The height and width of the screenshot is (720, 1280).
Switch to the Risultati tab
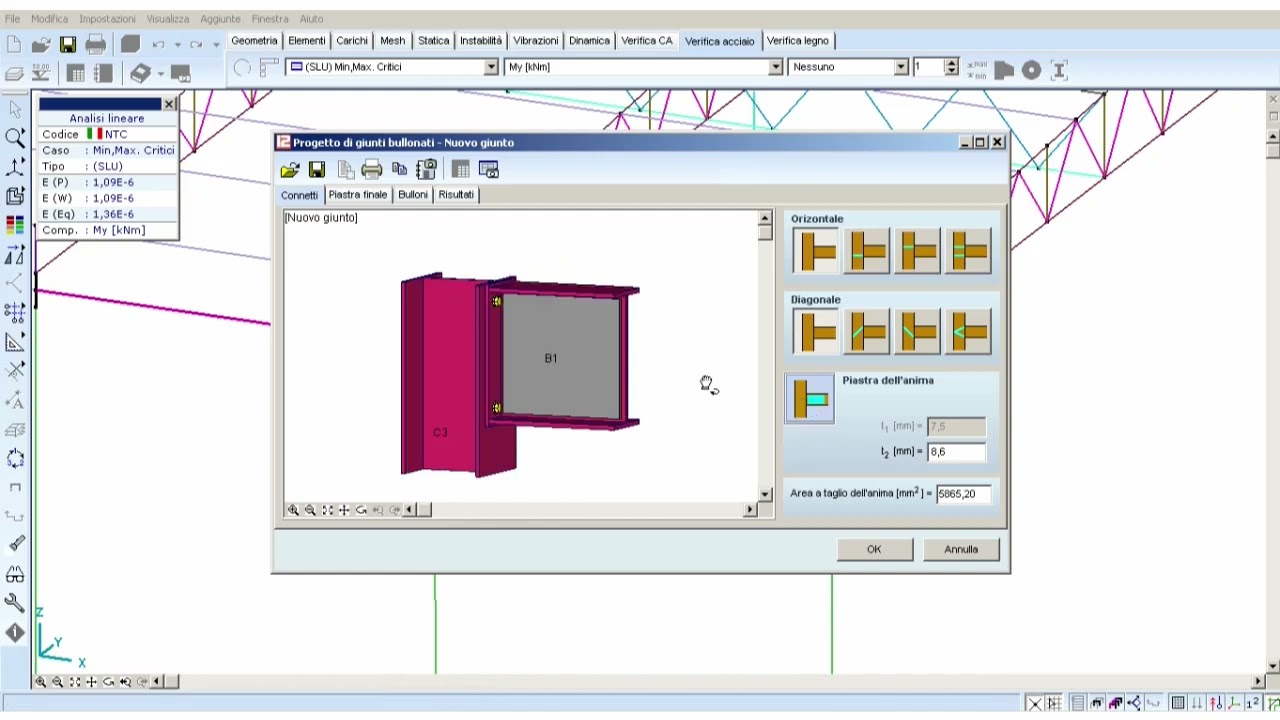pos(456,194)
